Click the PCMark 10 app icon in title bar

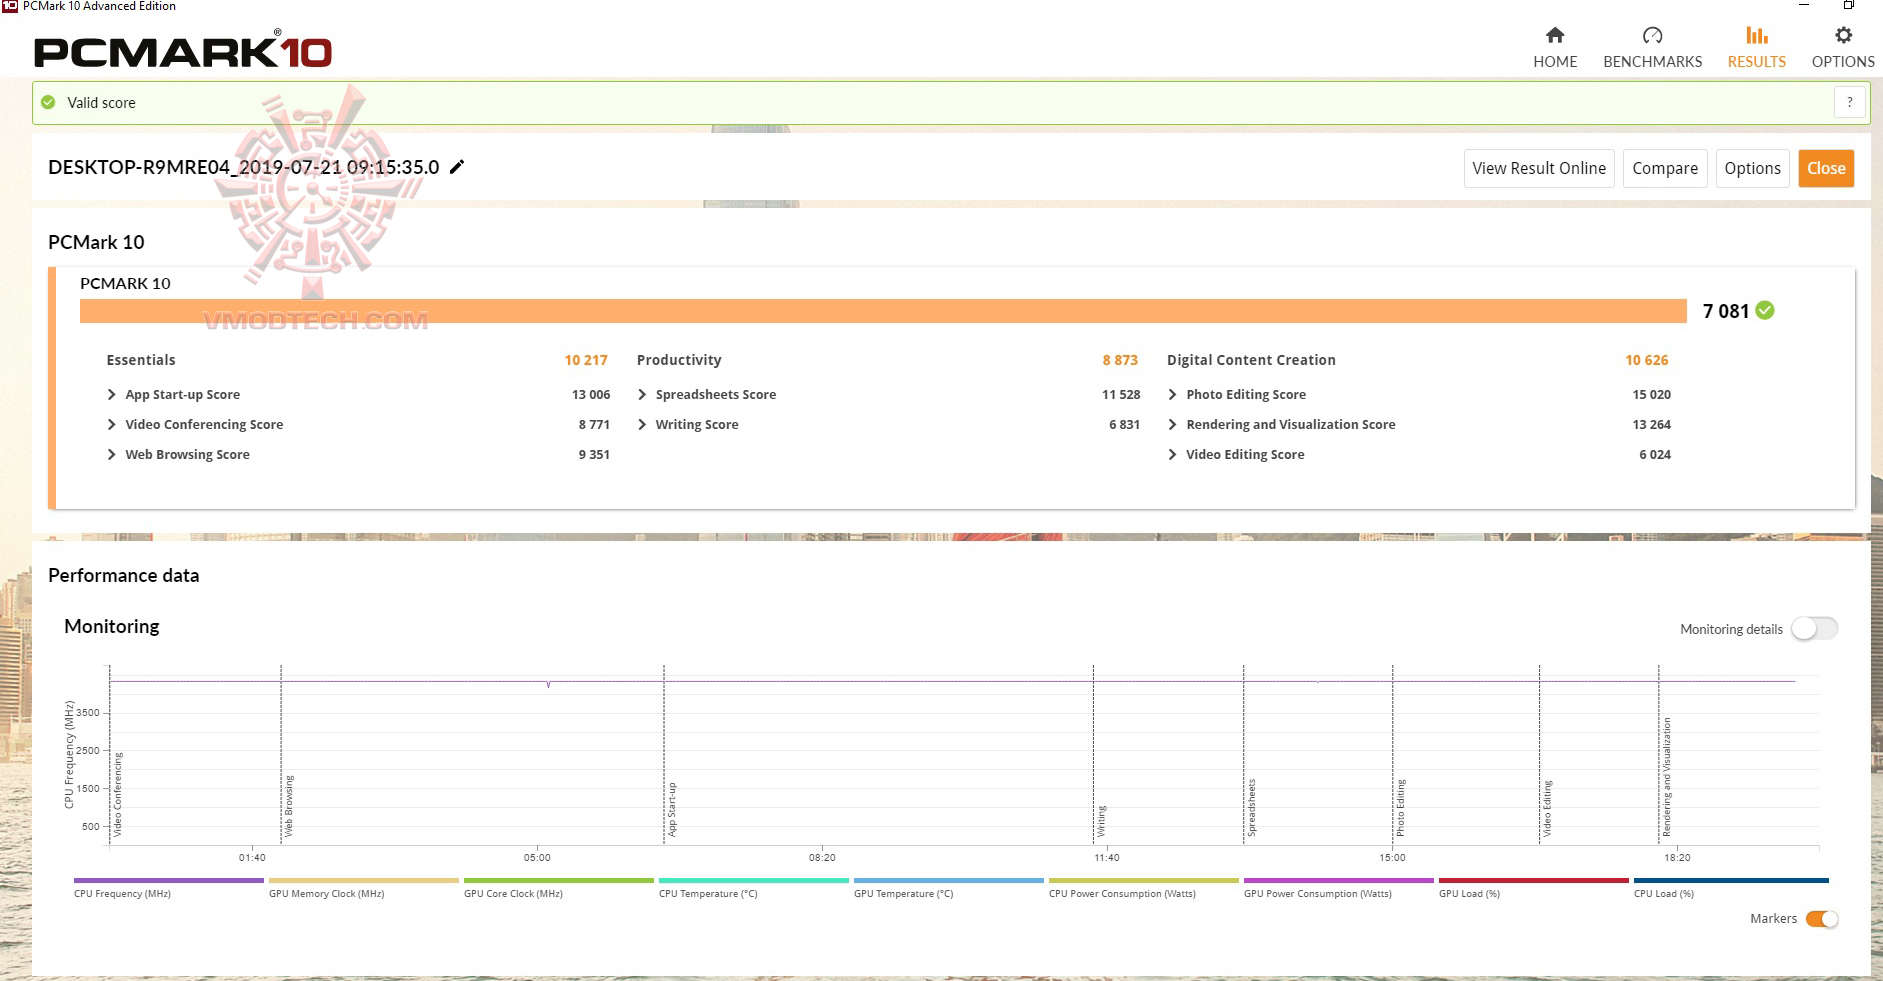click(9, 6)
